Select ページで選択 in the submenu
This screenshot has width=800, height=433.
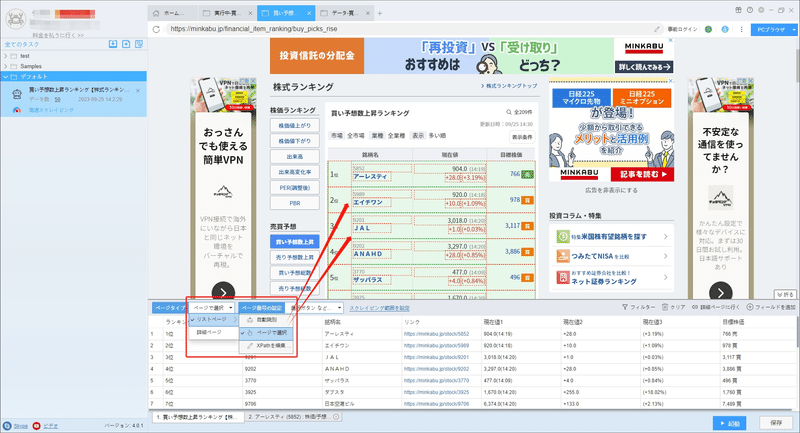[x=266, y=333]
